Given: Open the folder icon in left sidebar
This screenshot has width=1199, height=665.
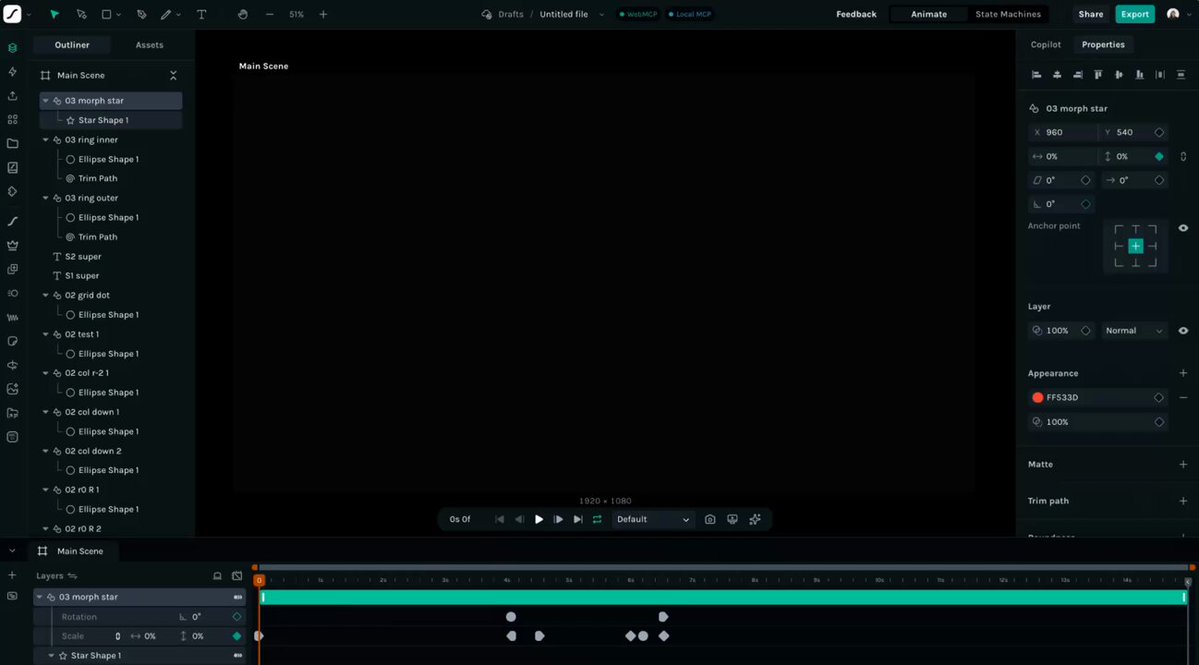Looking at the screenshot, I should pos(12,144).
